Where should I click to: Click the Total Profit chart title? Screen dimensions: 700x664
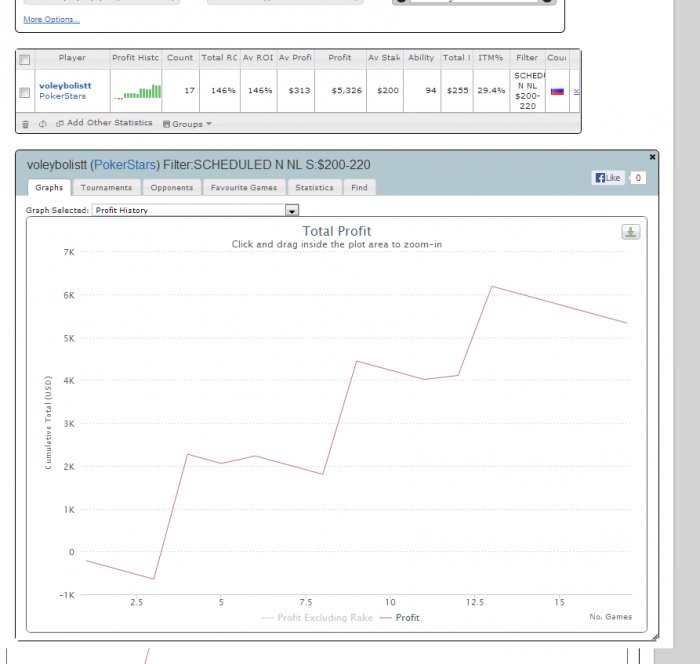[x=337, y=231]
